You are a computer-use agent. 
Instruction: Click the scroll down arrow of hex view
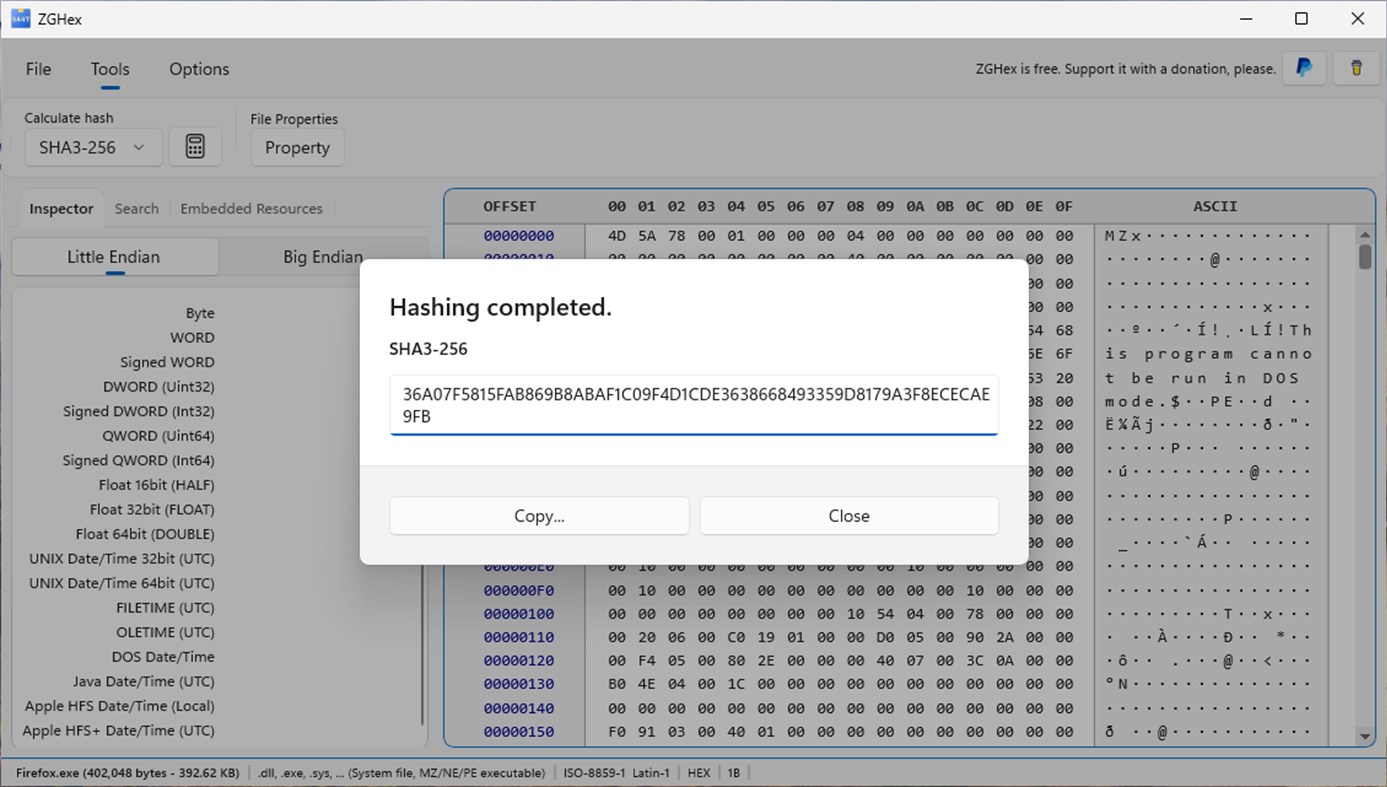[1365, 737]
